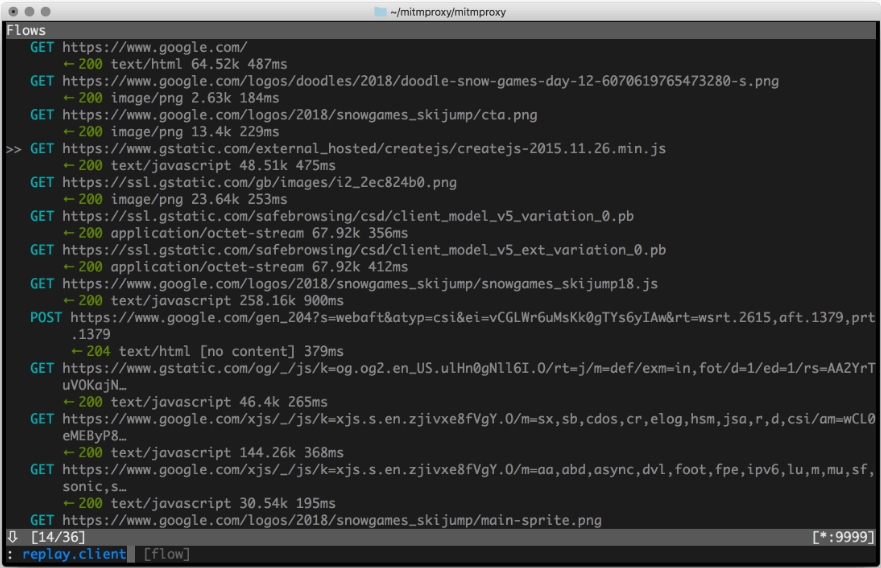
Task: Click the Flows header tab
Action: 26,30
